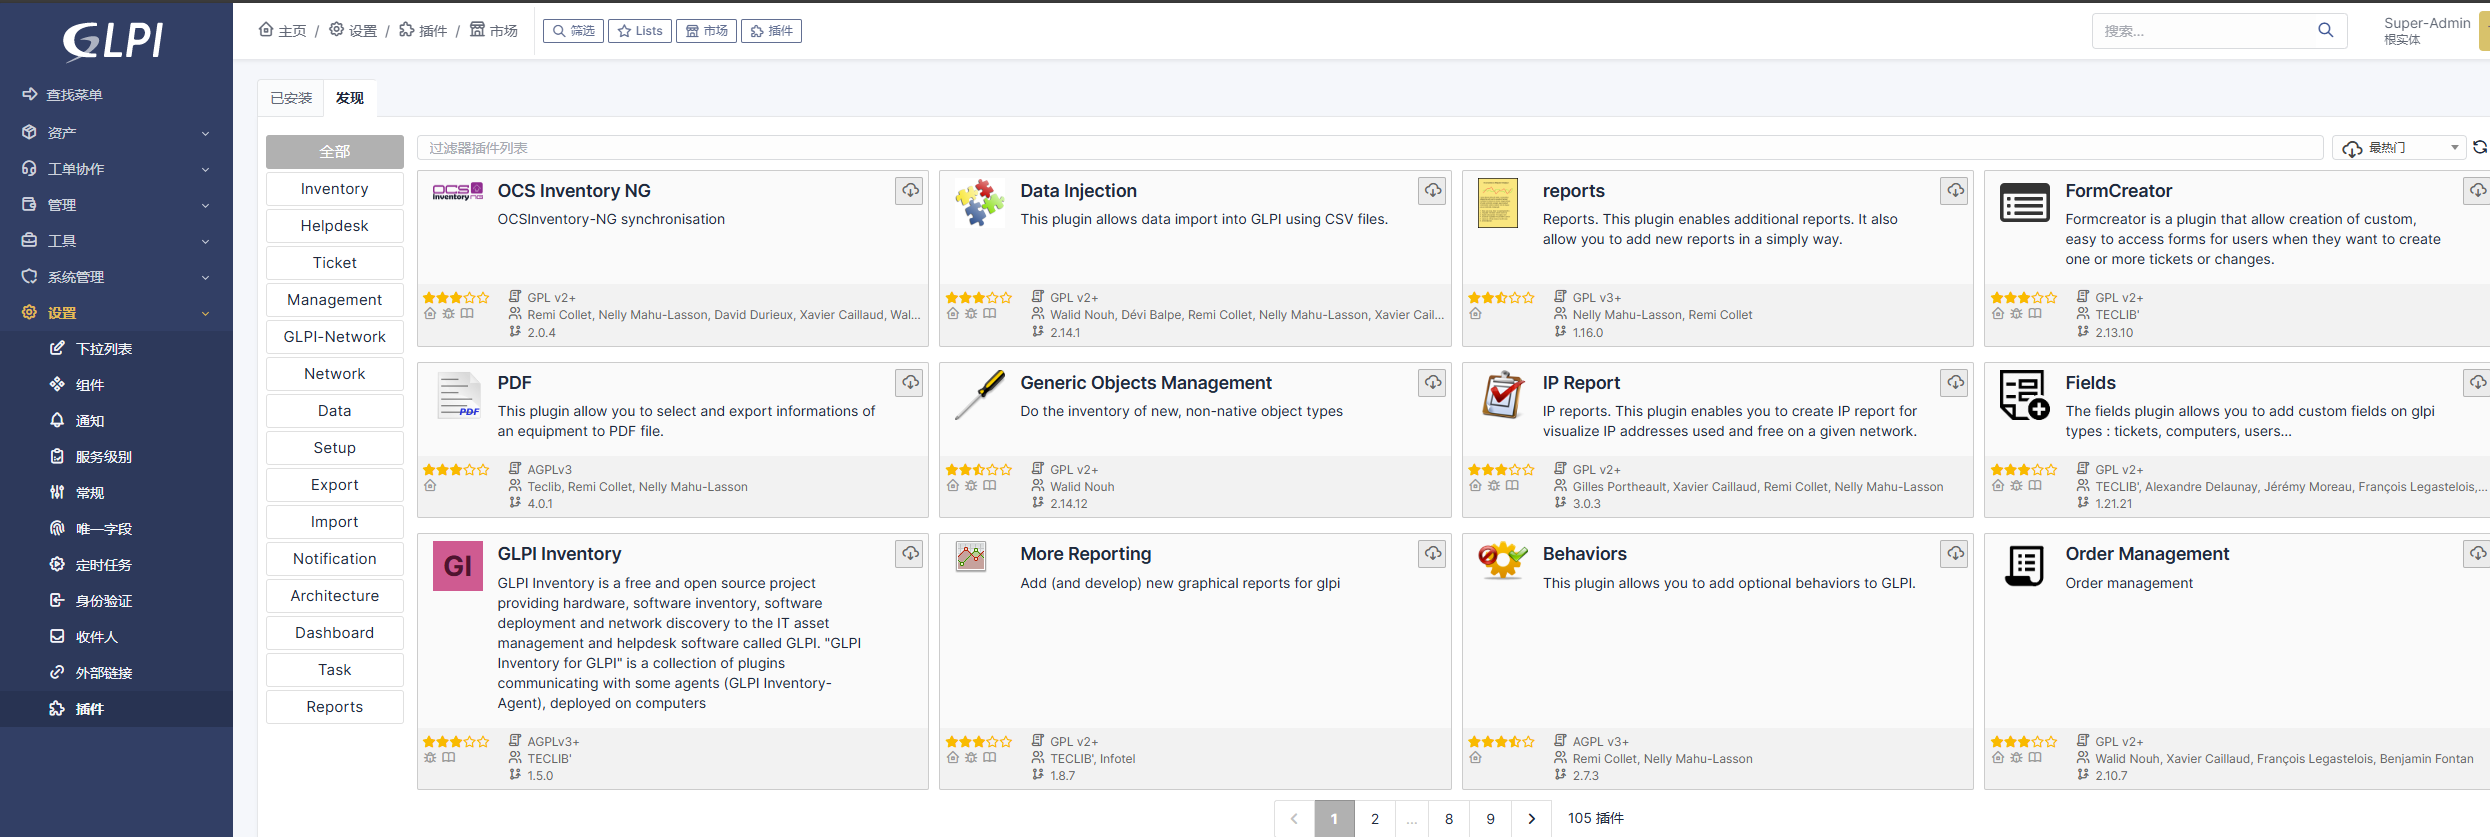Open the 定时任务 settings entry
The height and width of the screenshot is (837, 2490).
pyautogui.click(x=116, y=564)
